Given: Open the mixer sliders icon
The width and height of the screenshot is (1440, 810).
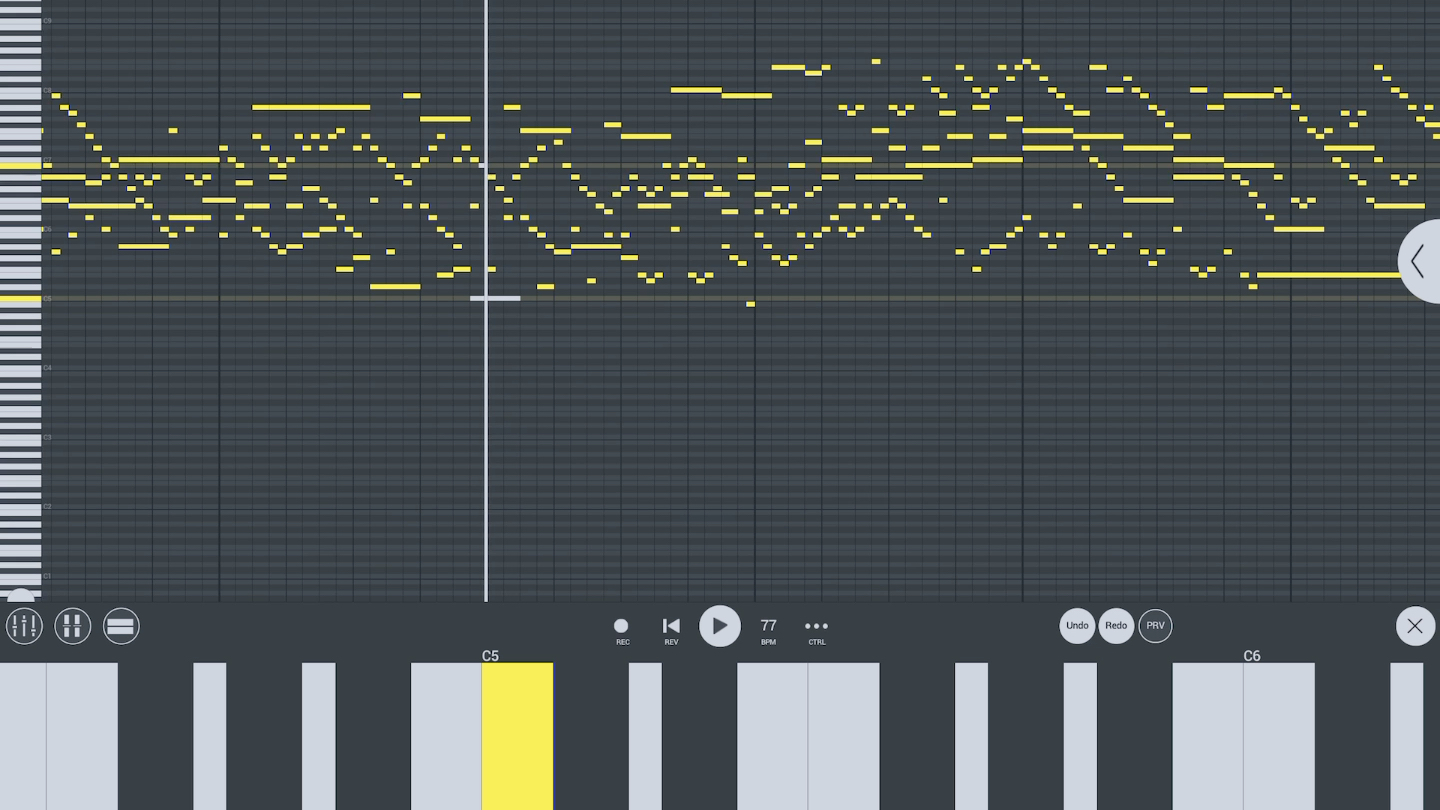Looking at the screenshot, I should [x=24, y=626].
